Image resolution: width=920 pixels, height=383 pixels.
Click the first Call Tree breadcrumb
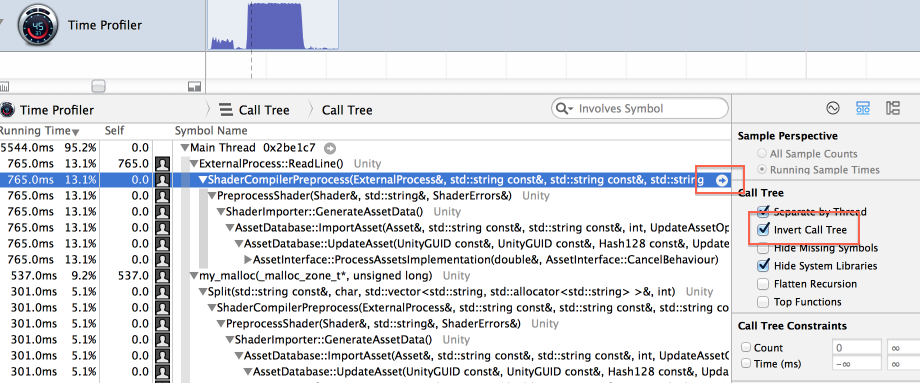(x=264, y=110)
